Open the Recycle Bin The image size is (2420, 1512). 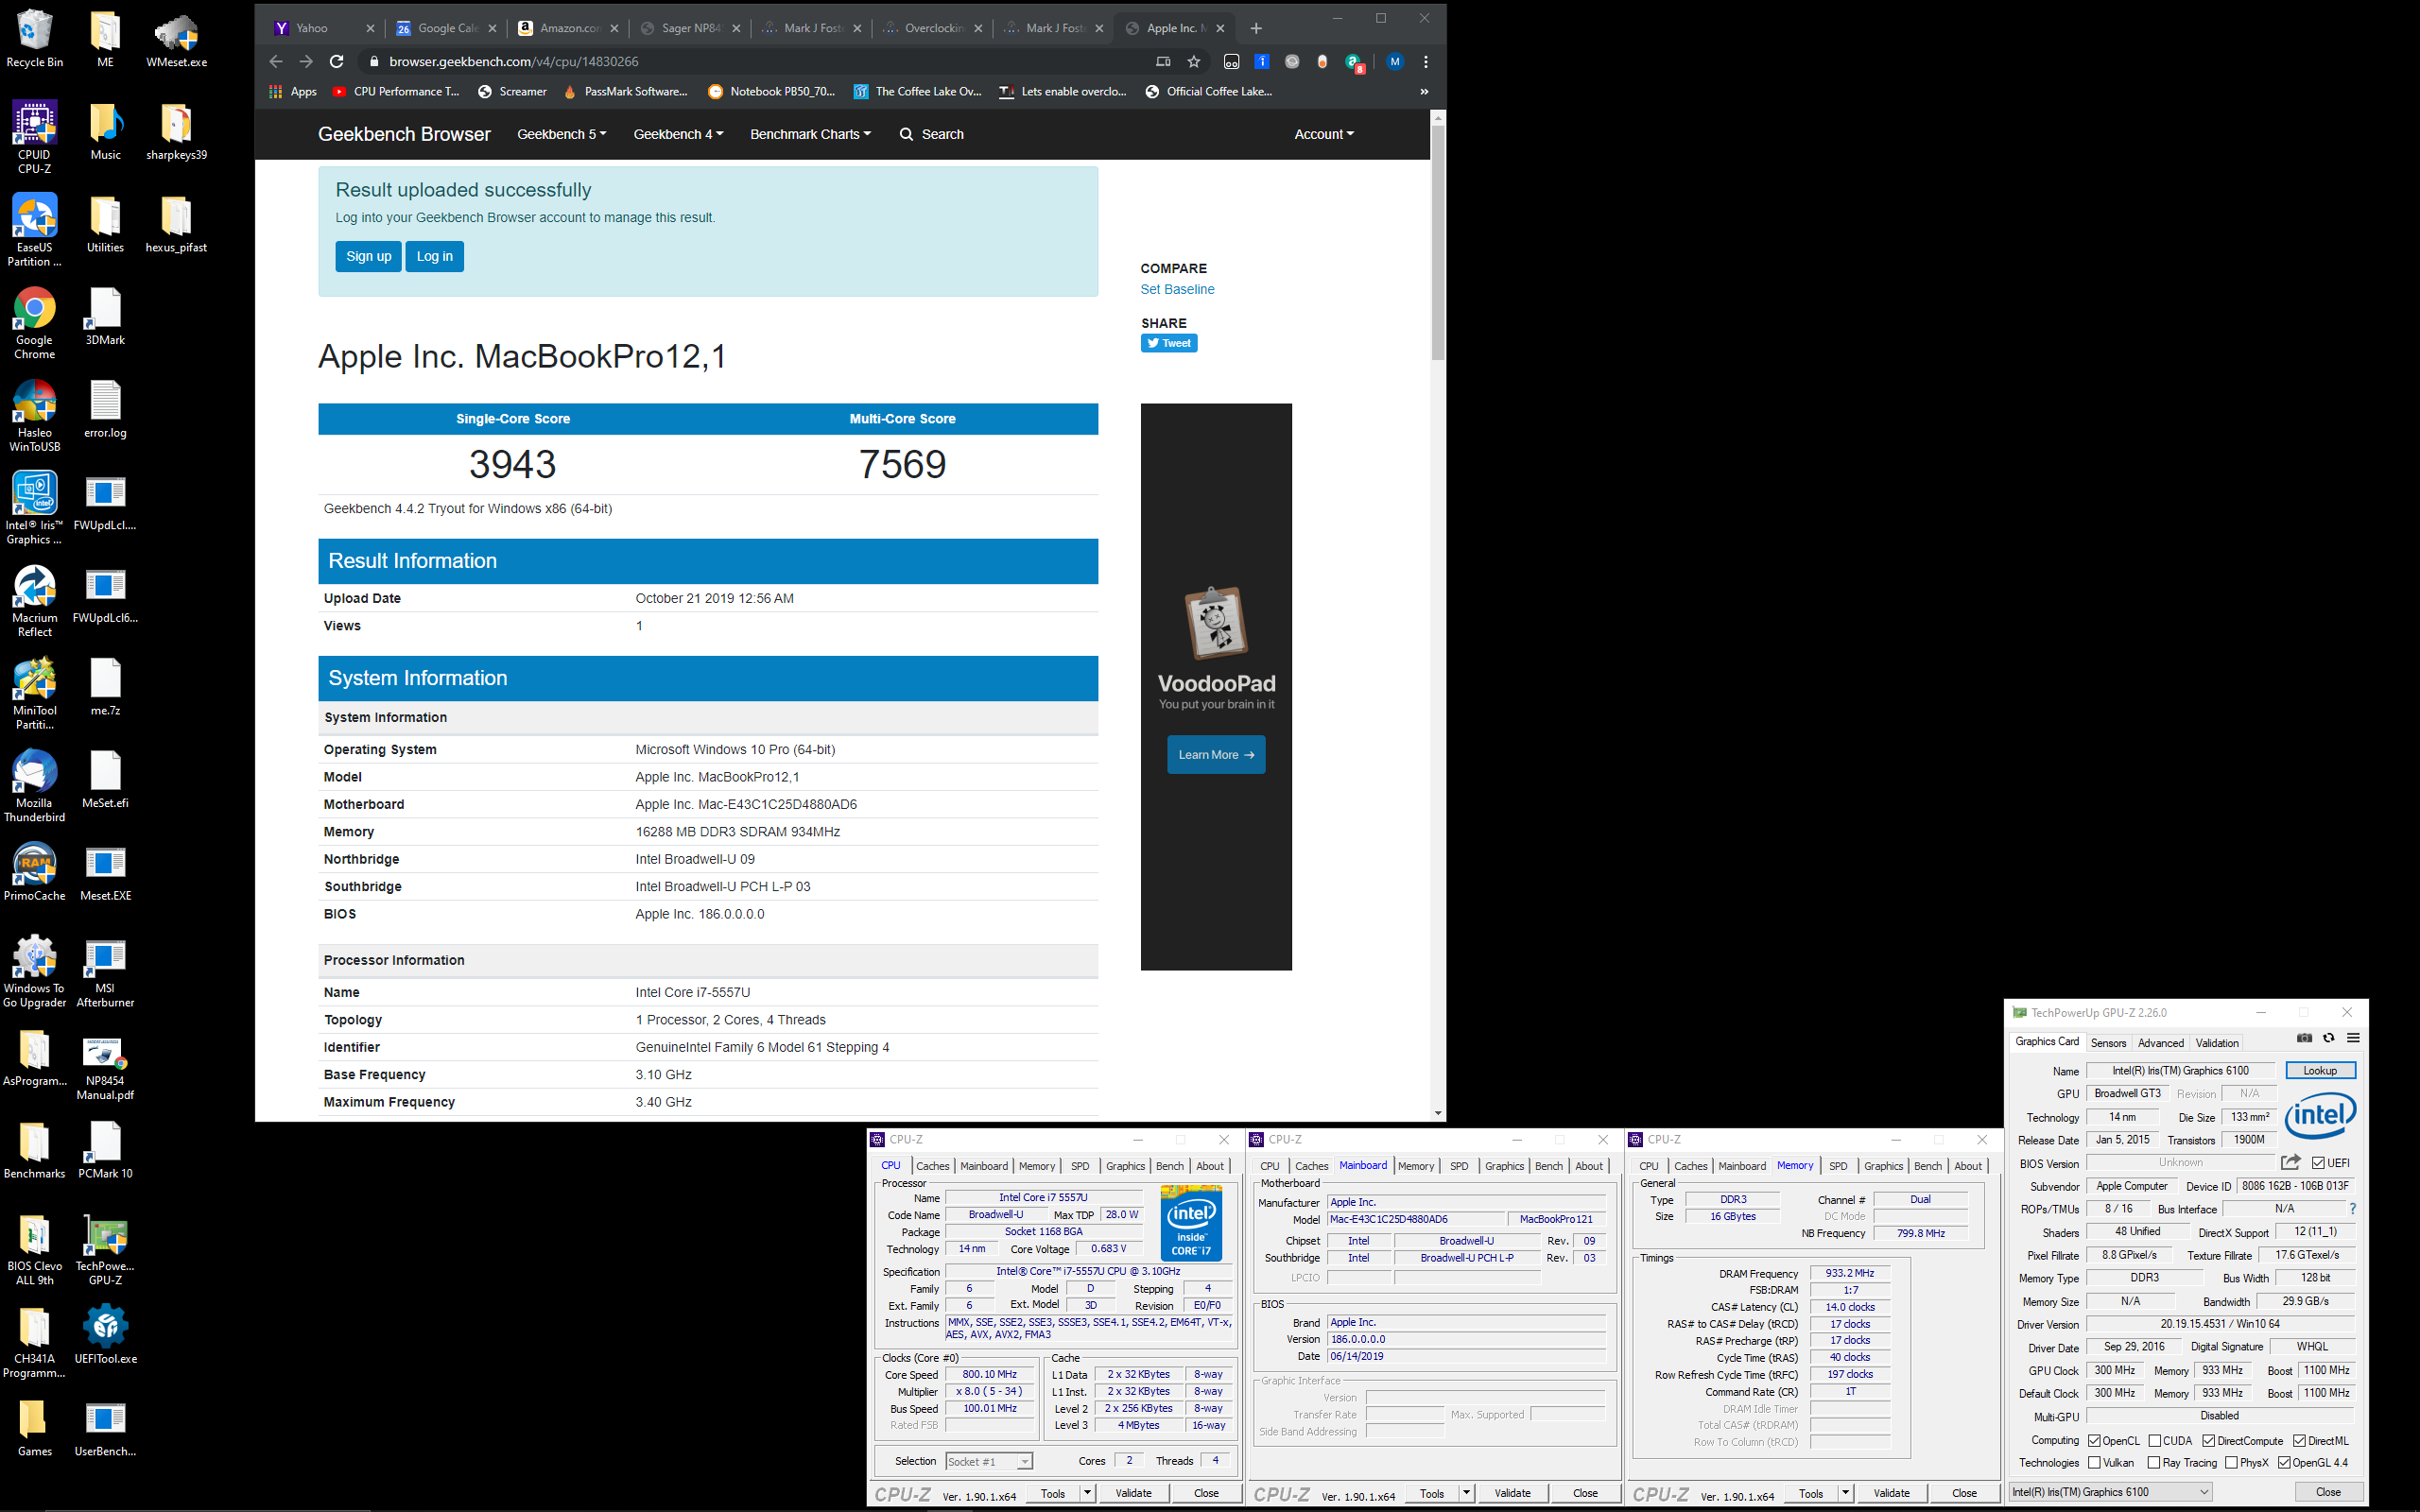coord(34,38)
